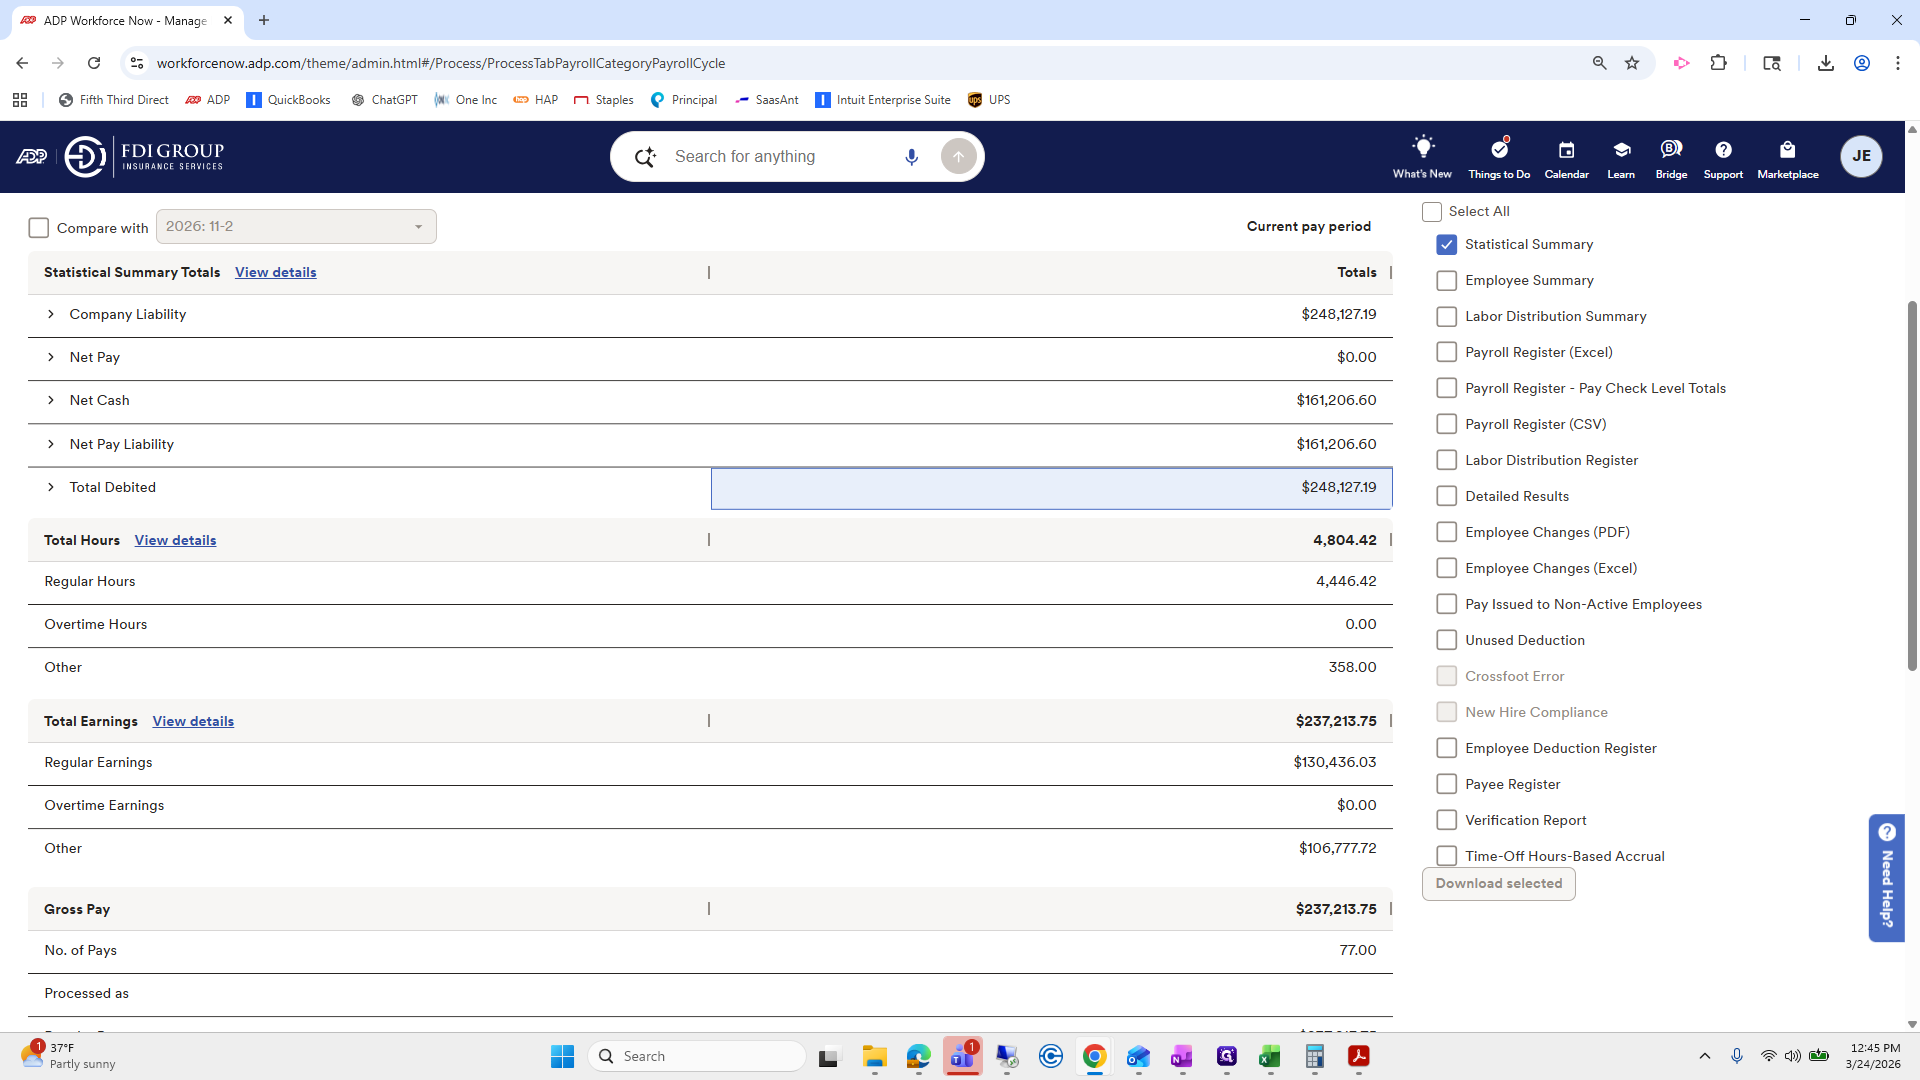
Task: Click the ADP bookmark in bookmarks bar
Action: pos(208,100)
